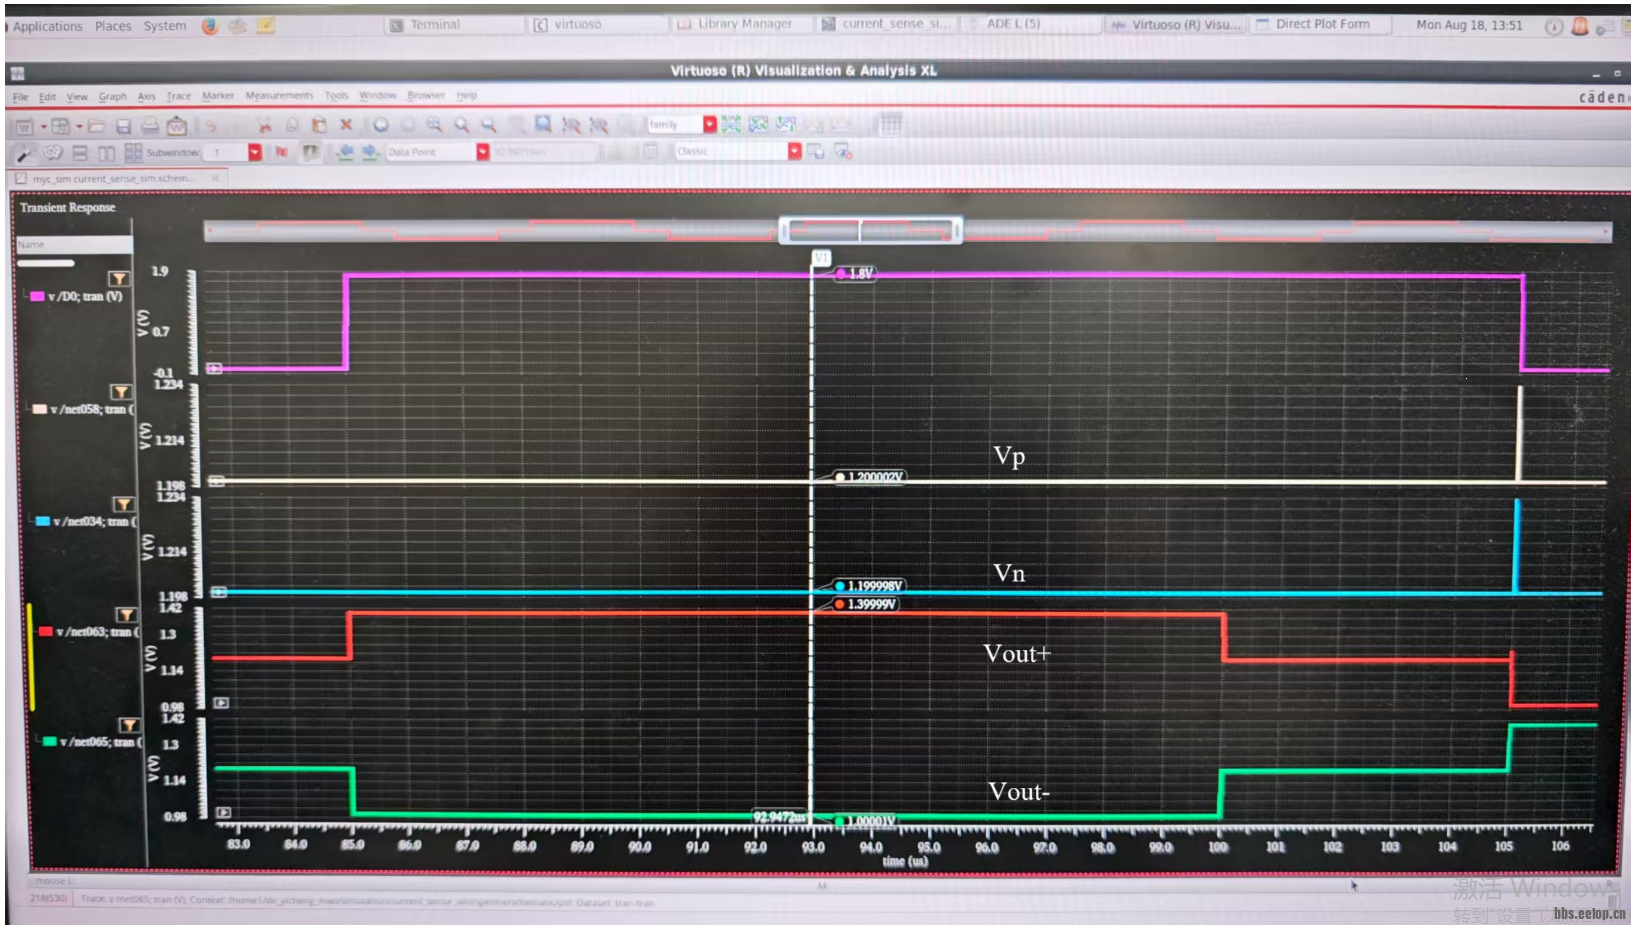
Task: Click the pencil edit icon in the second toolbar
Action: (x=25, y=153)
